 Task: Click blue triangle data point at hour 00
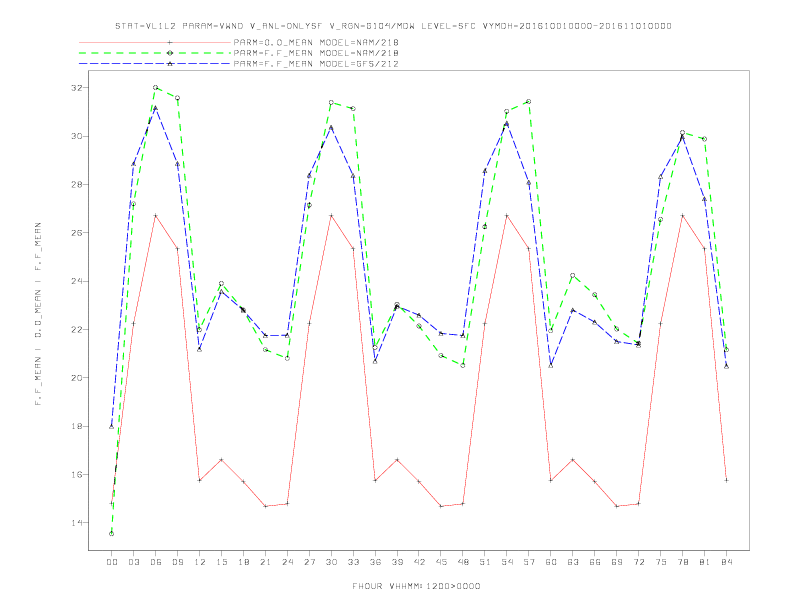click(112, 427)
